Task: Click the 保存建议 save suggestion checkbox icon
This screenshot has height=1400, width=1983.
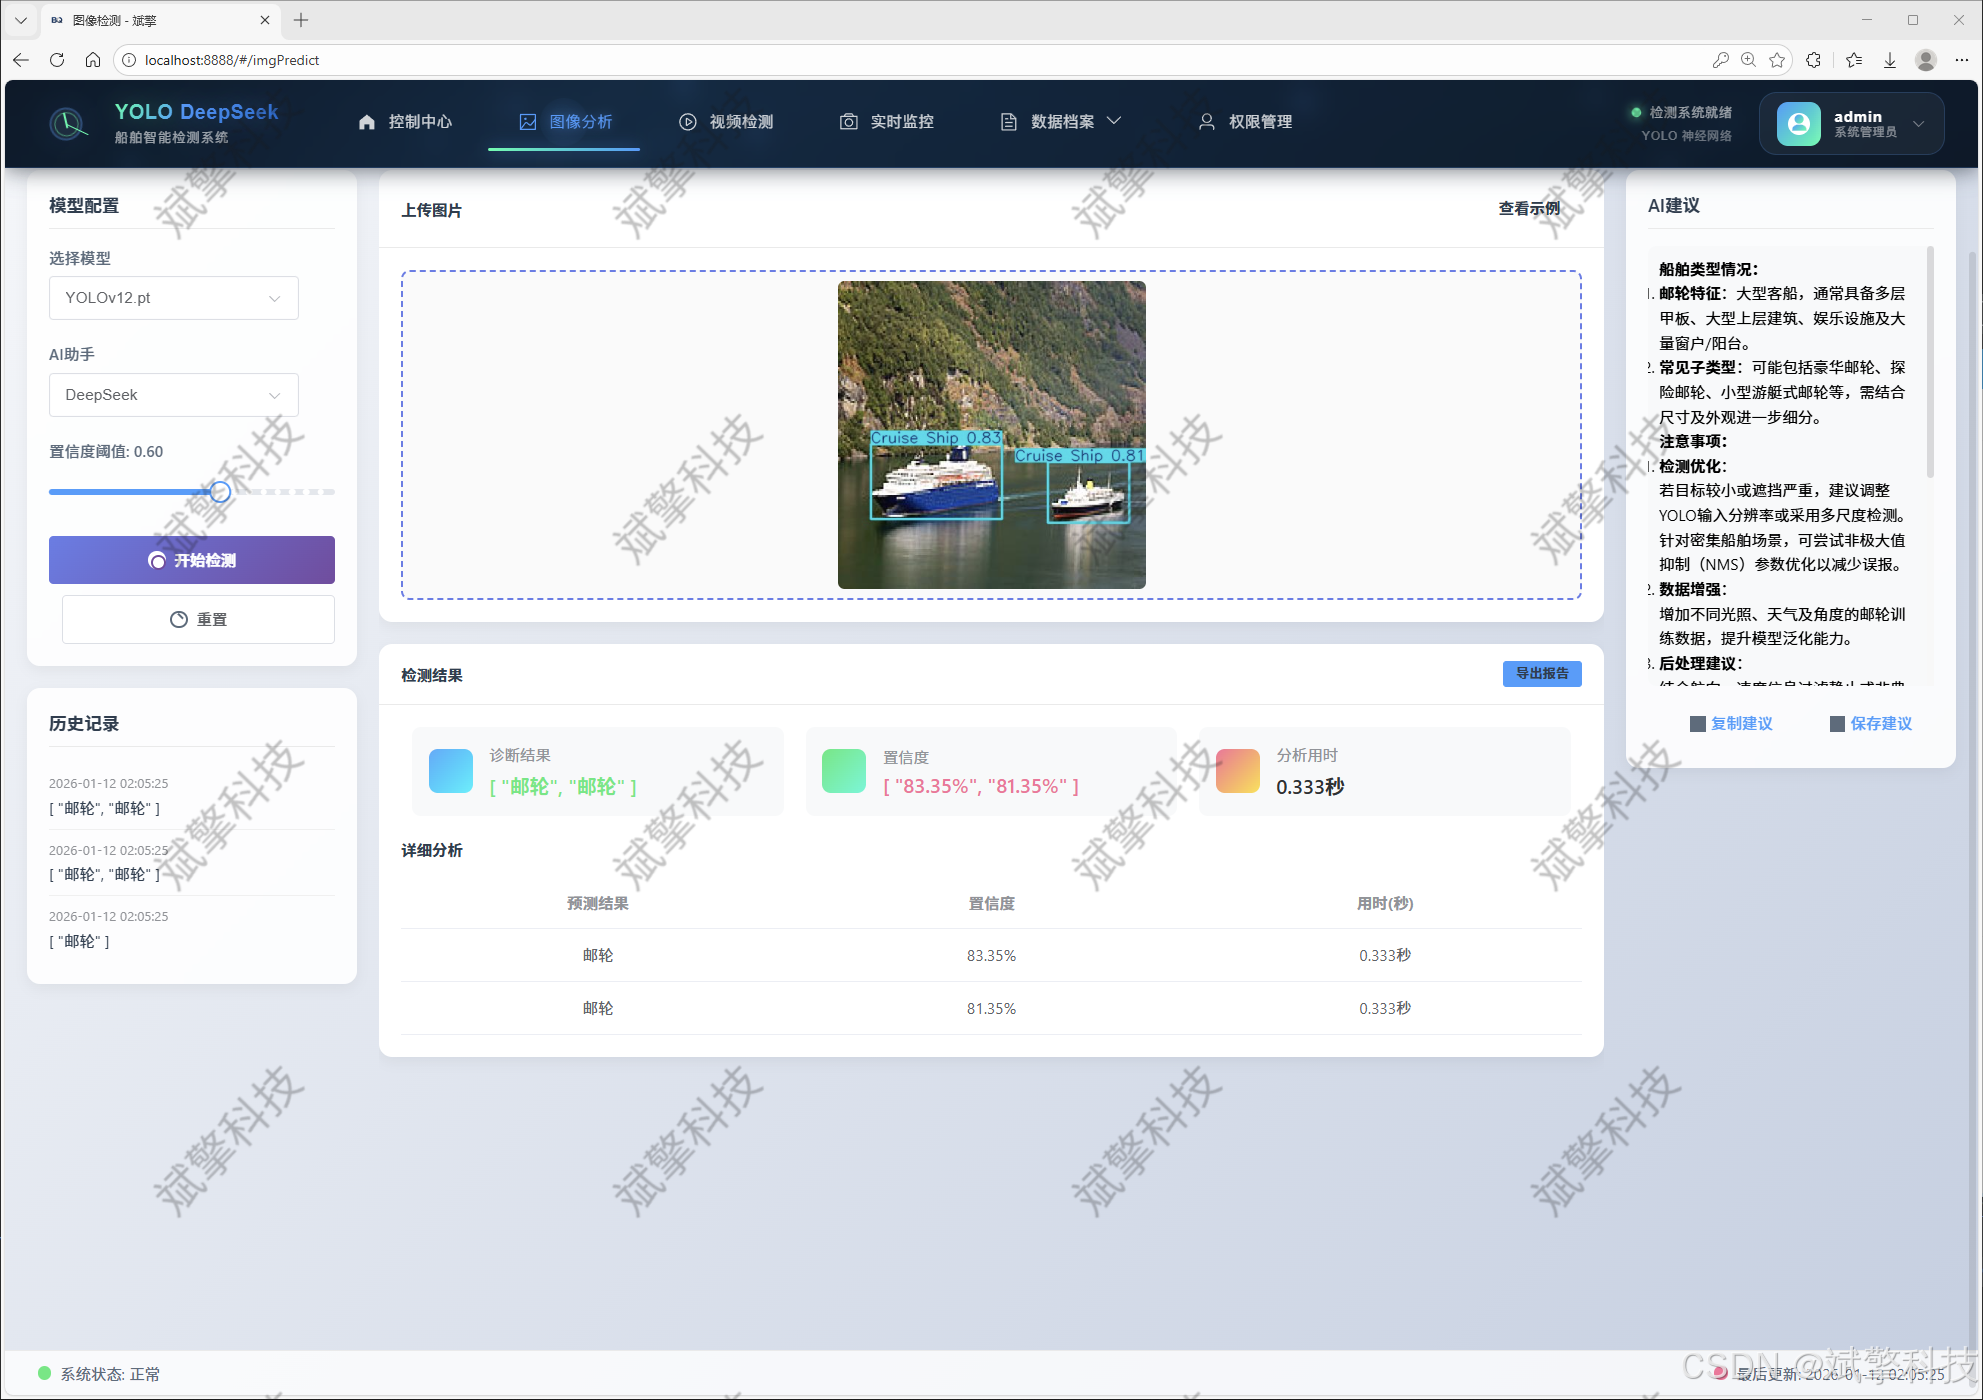Action: click(1837, 724)
